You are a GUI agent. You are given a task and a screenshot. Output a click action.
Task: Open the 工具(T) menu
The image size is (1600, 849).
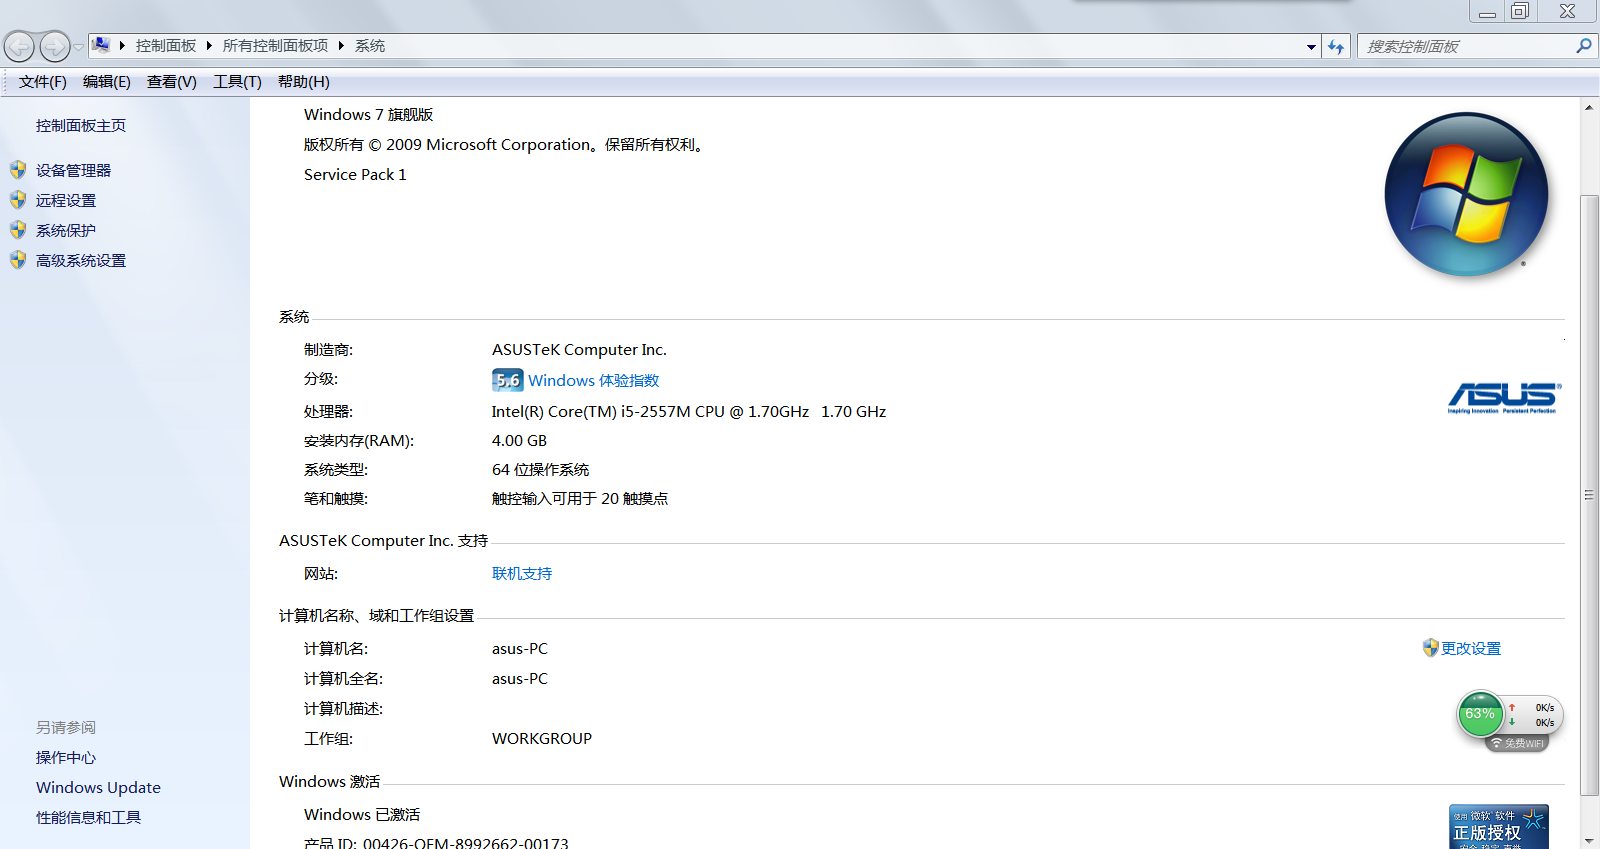(x=237, y=82)
